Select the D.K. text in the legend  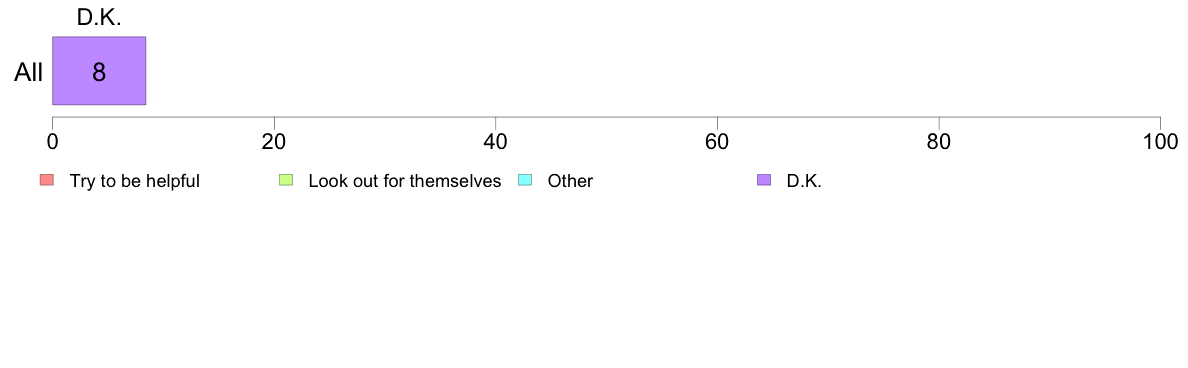(804, 181)
